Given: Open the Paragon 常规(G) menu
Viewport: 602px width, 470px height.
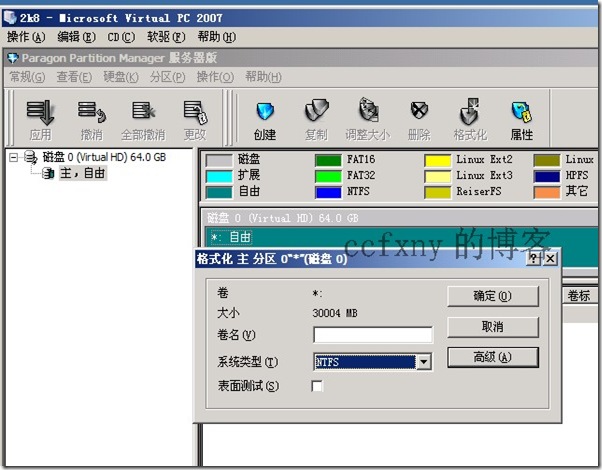Looking at the screenshot, I should pos(27,77).
